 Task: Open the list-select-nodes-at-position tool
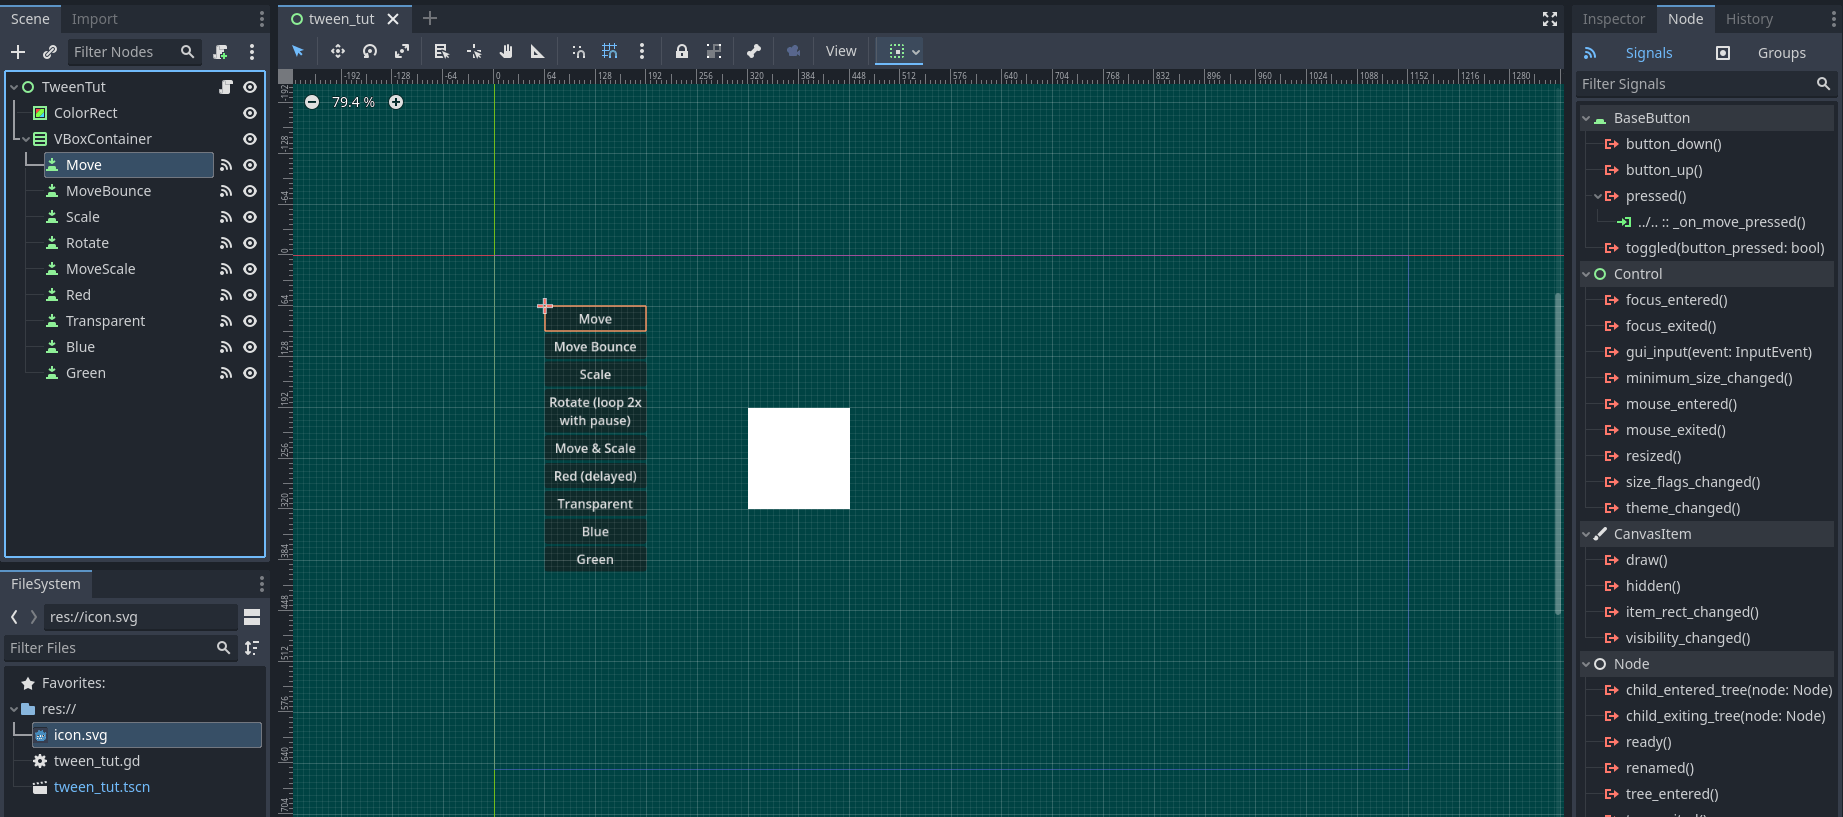(x=442, y=51)
